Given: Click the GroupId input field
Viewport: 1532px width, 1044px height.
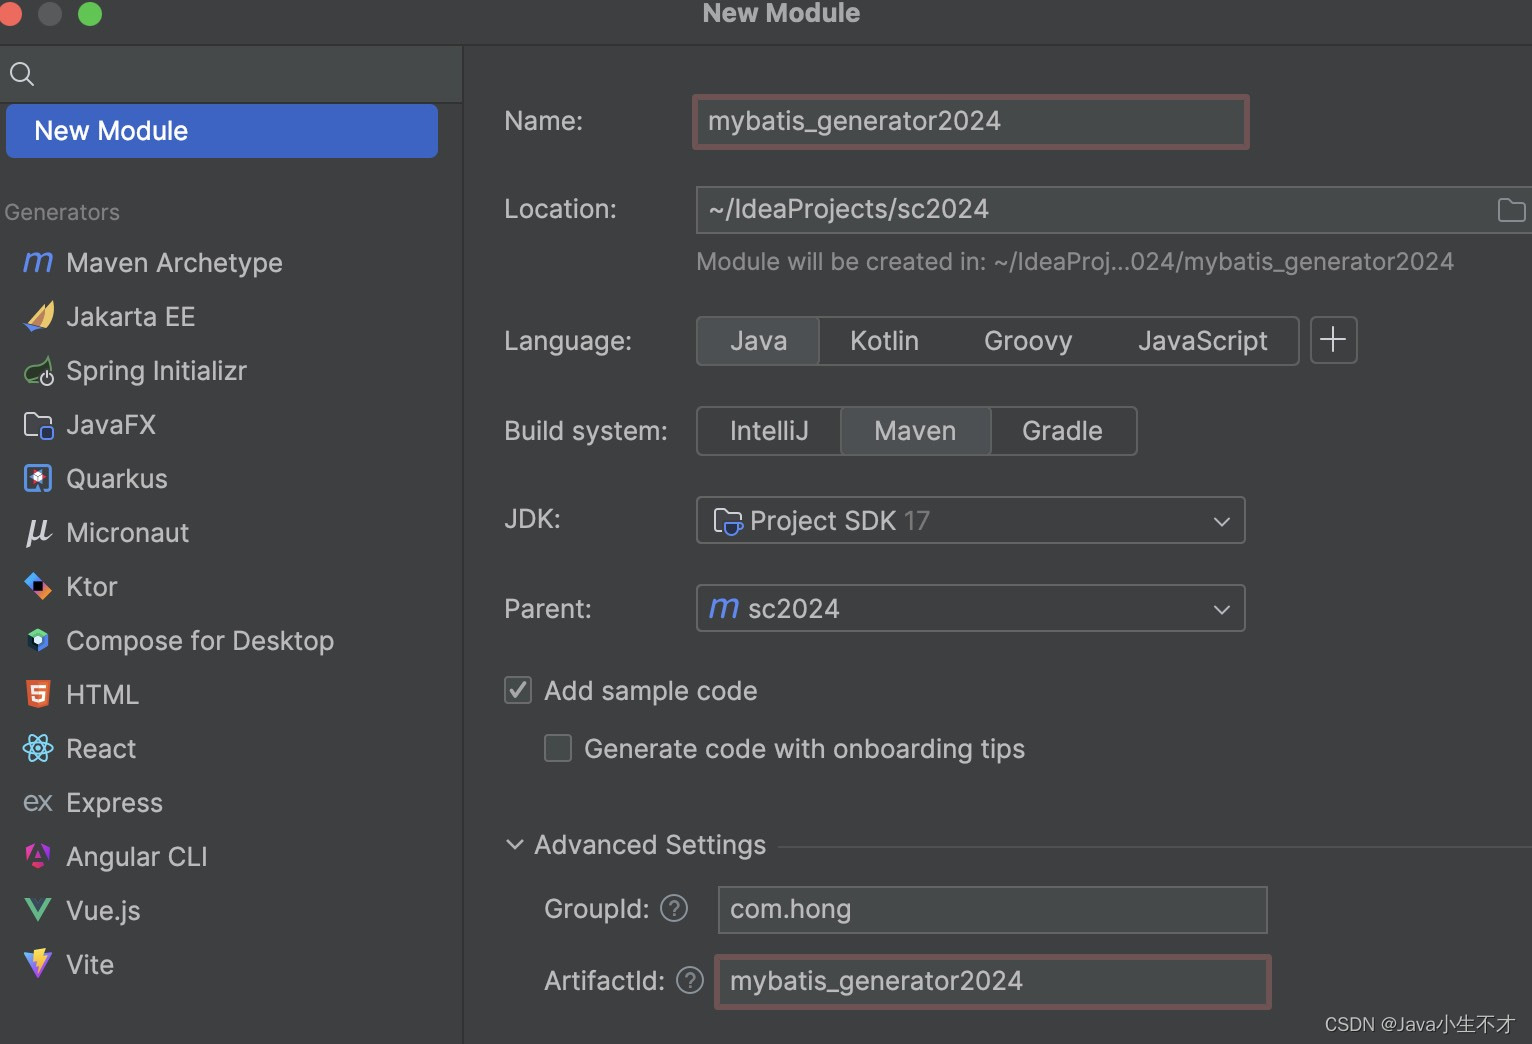Looking at the screenshot, I should [x=992, y=909].
